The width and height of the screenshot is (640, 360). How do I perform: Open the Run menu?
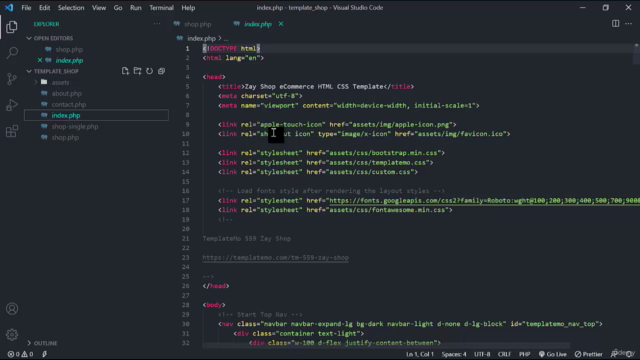pos(136,8)
